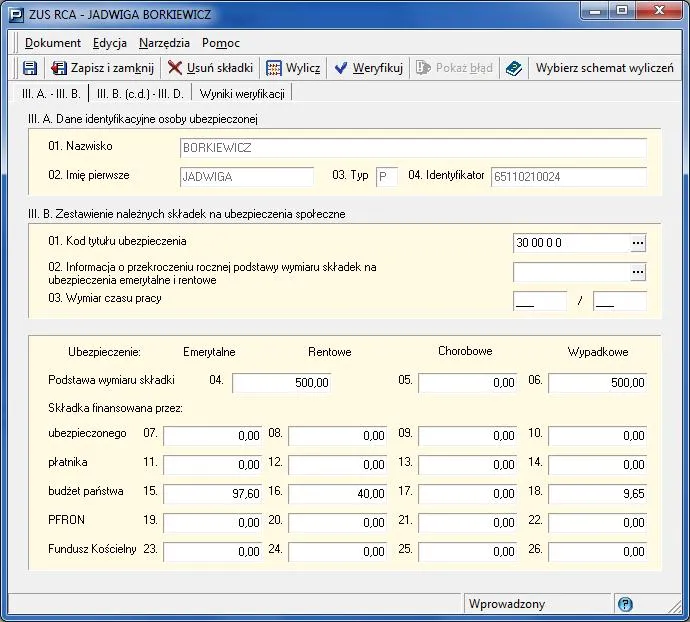Click field 18 Wypadkowe budżet państwa value
The image size is (690, 622).
(x=597, y=493)
